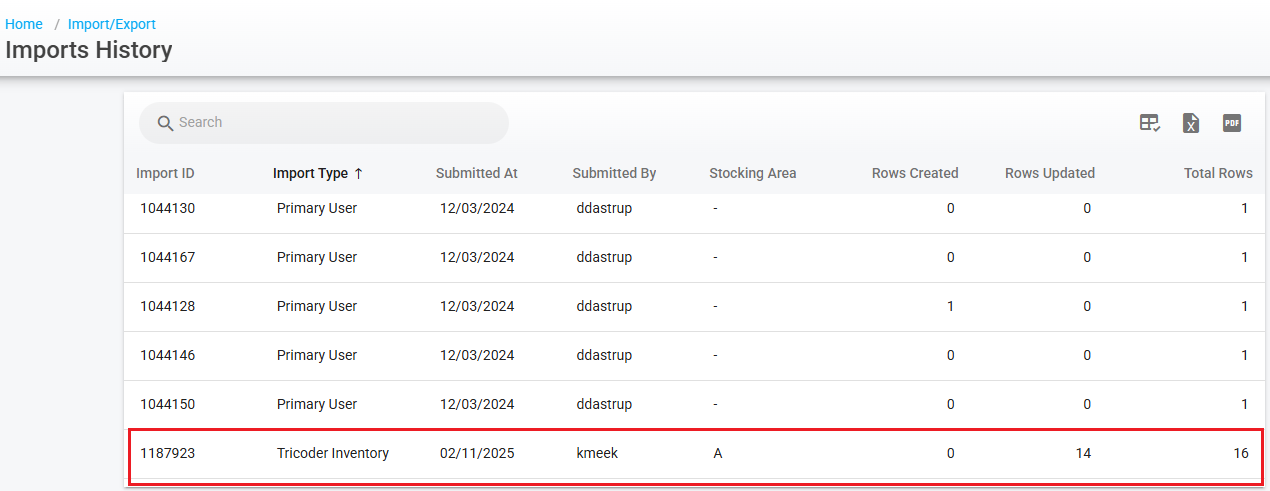Image resolution: width=1270 pixels, height=491 pixels.
Task: Sort by Total Rows column
Action: point(1217,173)
